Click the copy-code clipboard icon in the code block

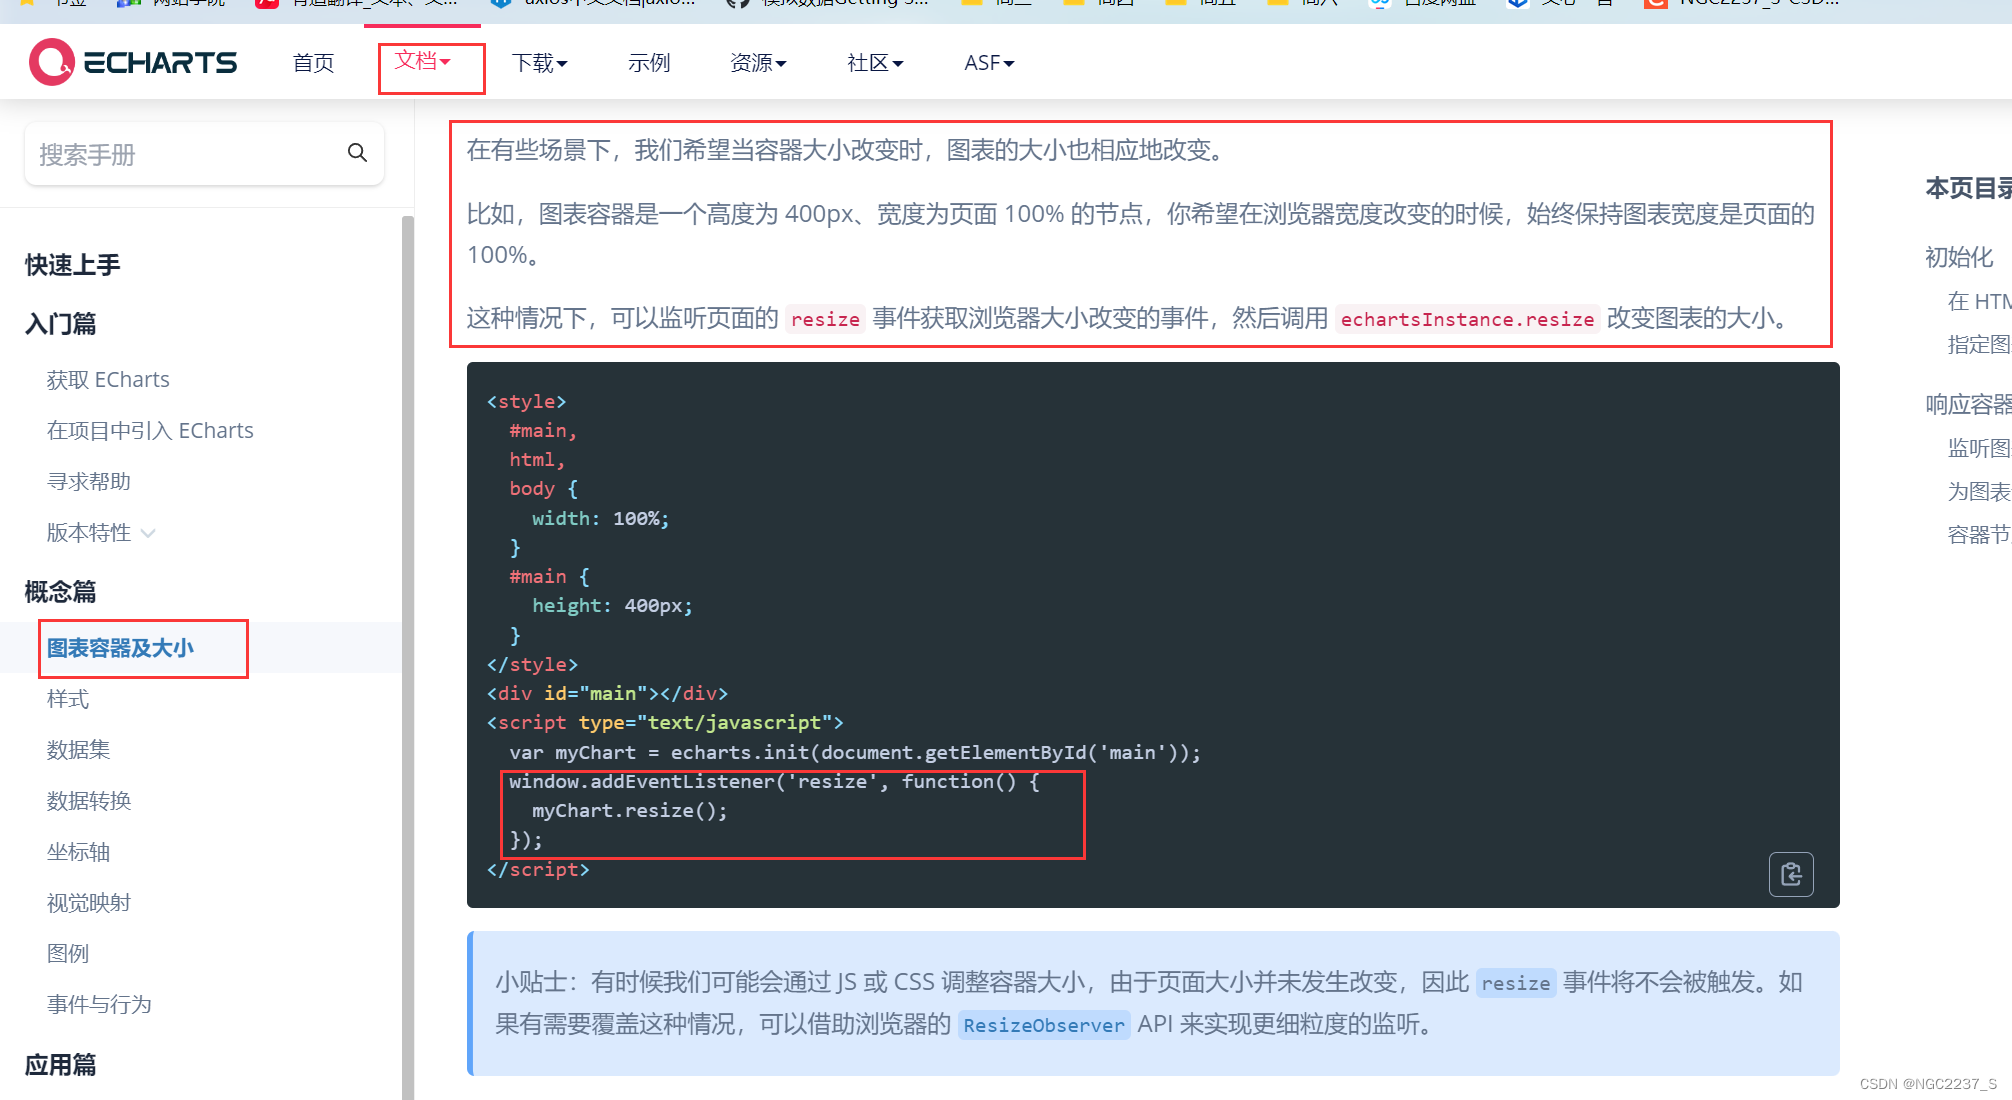point(1791,874)
